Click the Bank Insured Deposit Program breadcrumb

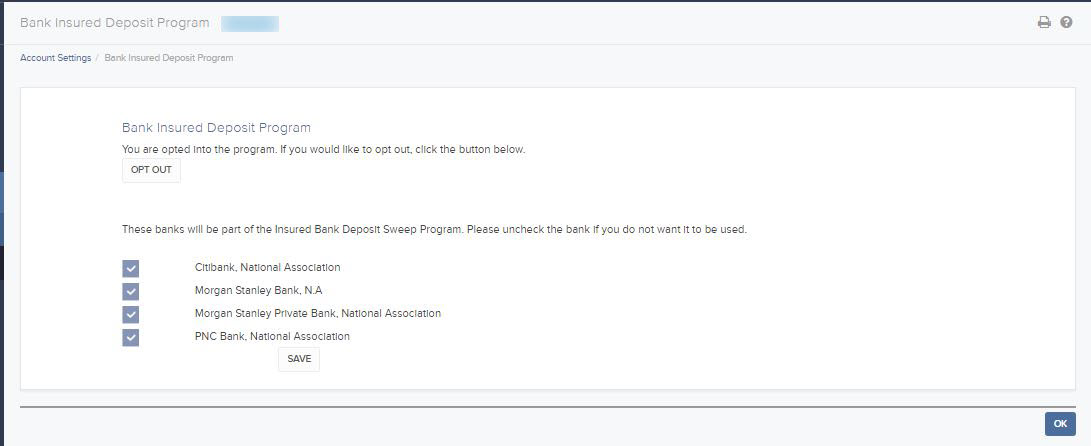coord(168,58)
